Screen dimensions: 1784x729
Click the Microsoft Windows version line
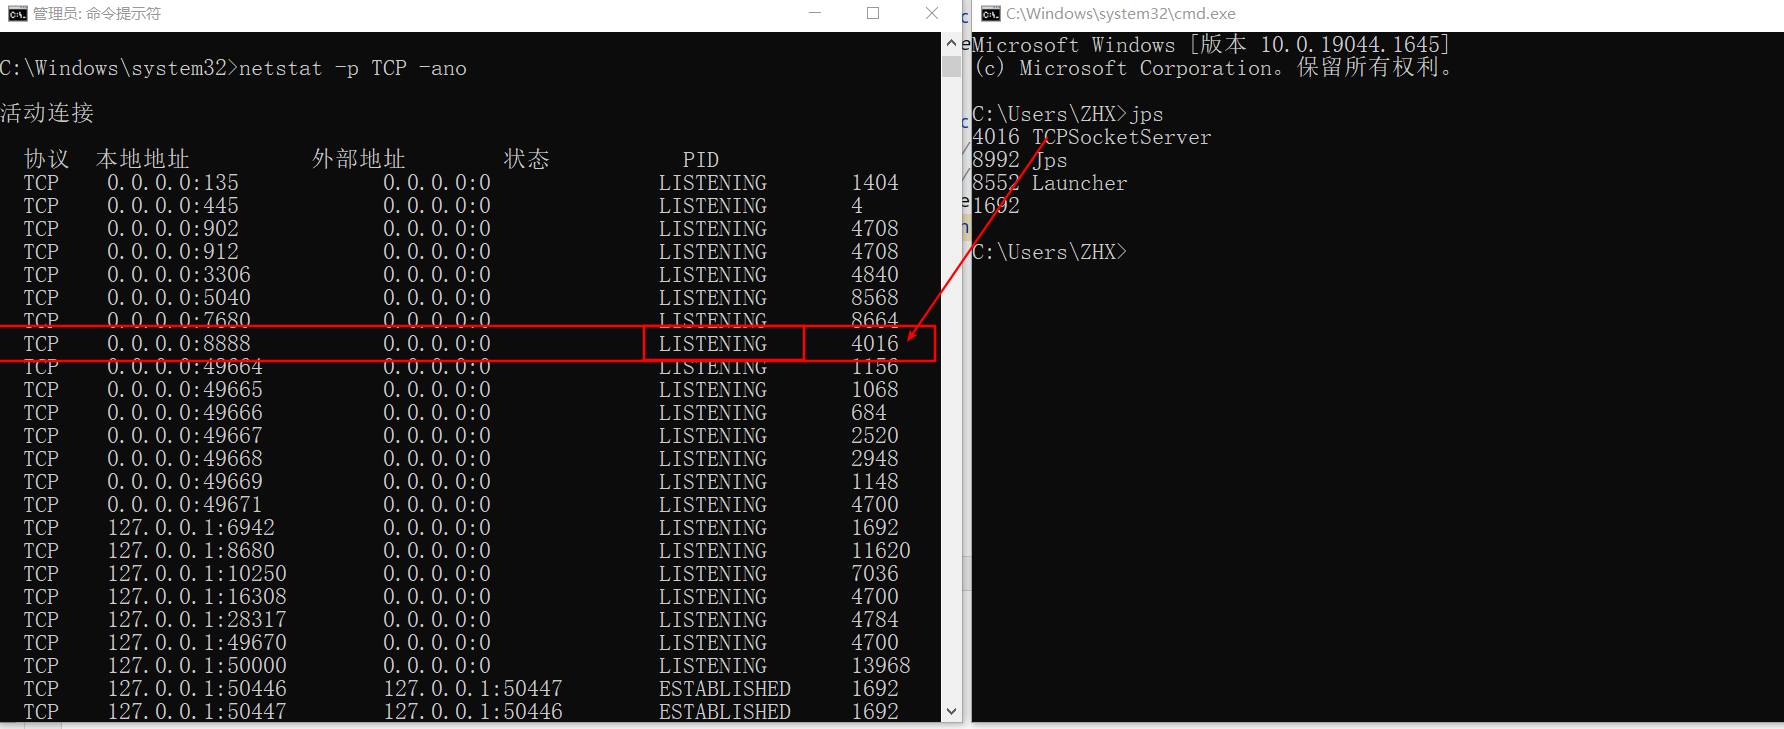1211,45
